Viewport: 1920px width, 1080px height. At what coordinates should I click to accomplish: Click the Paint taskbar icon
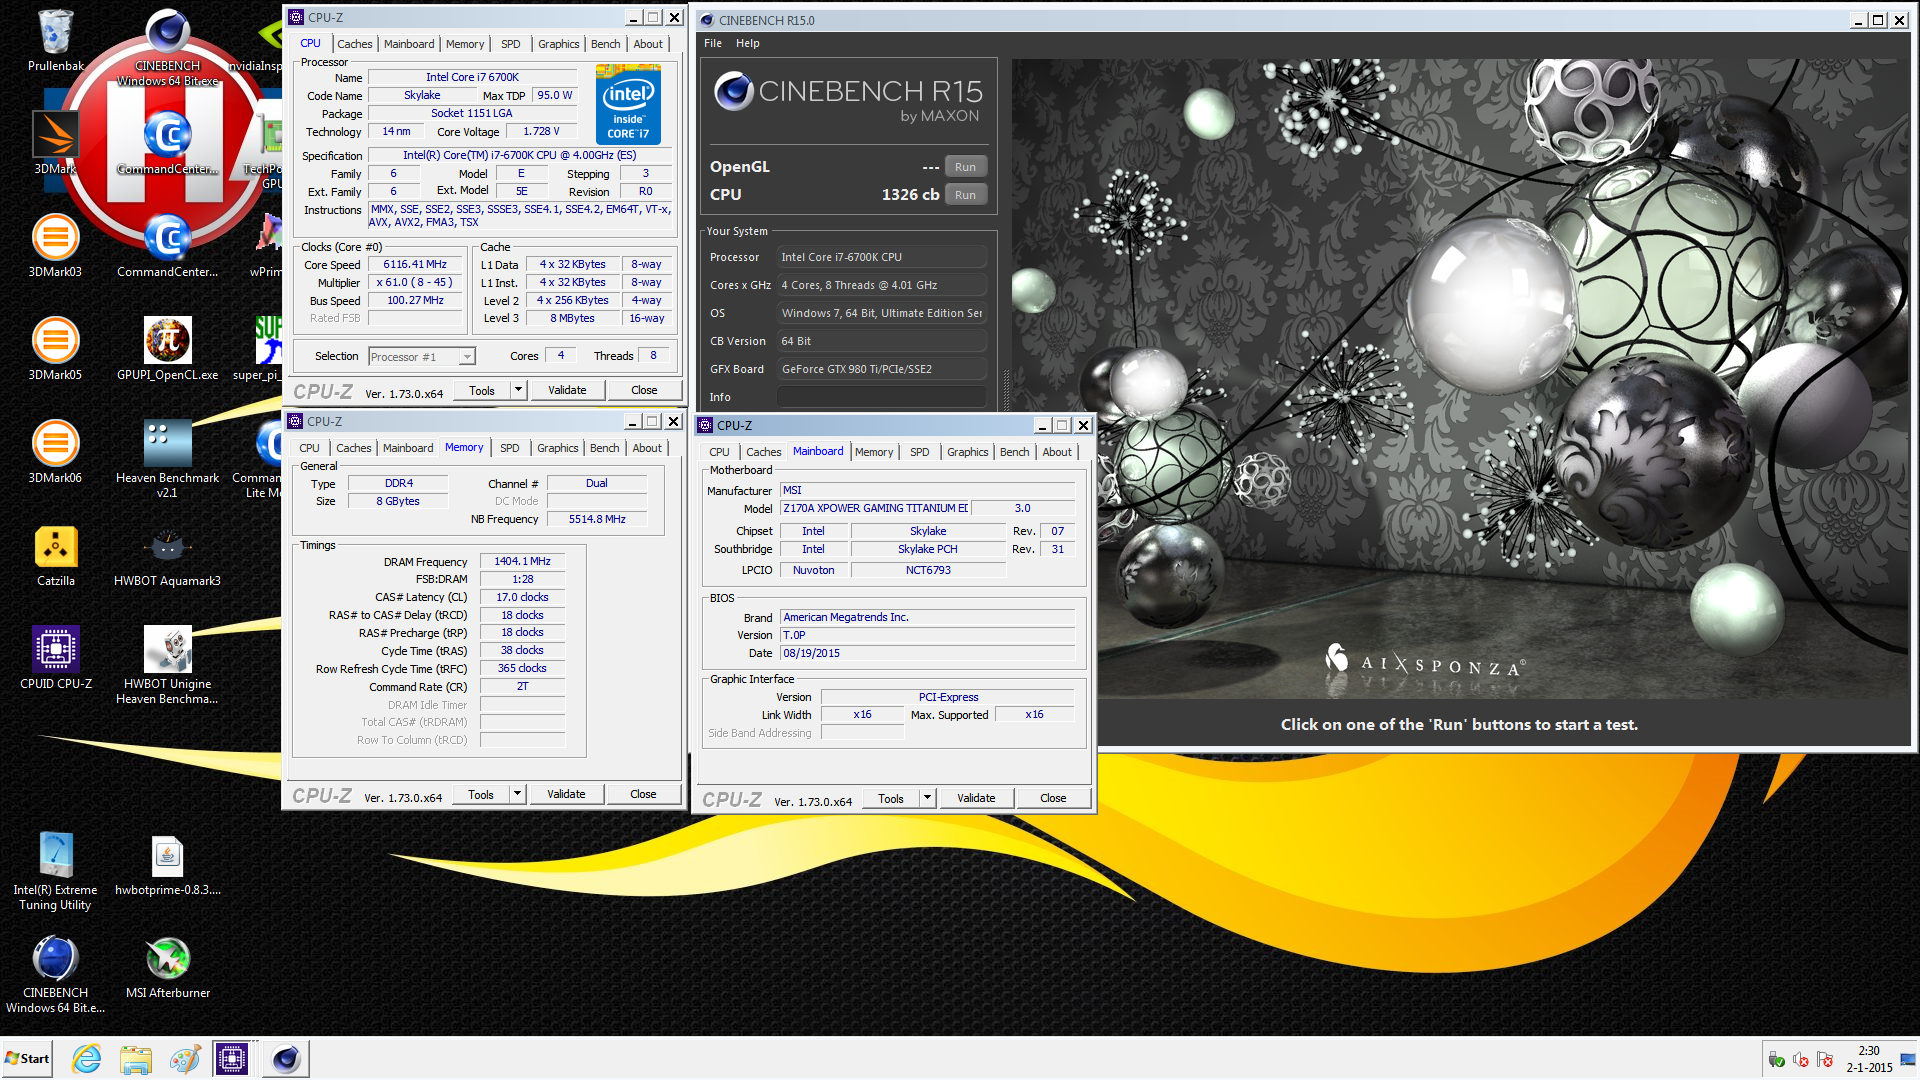[184, 1058]
